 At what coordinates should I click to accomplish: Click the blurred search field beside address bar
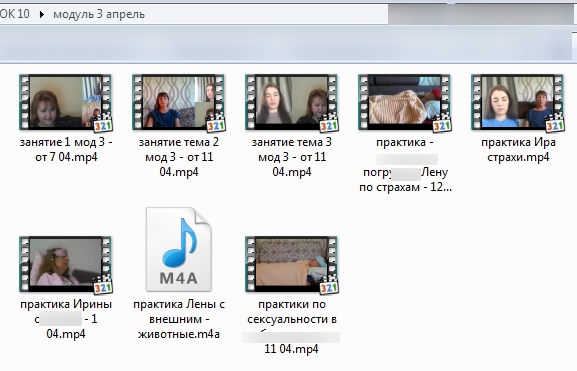(x=481, y=14)
